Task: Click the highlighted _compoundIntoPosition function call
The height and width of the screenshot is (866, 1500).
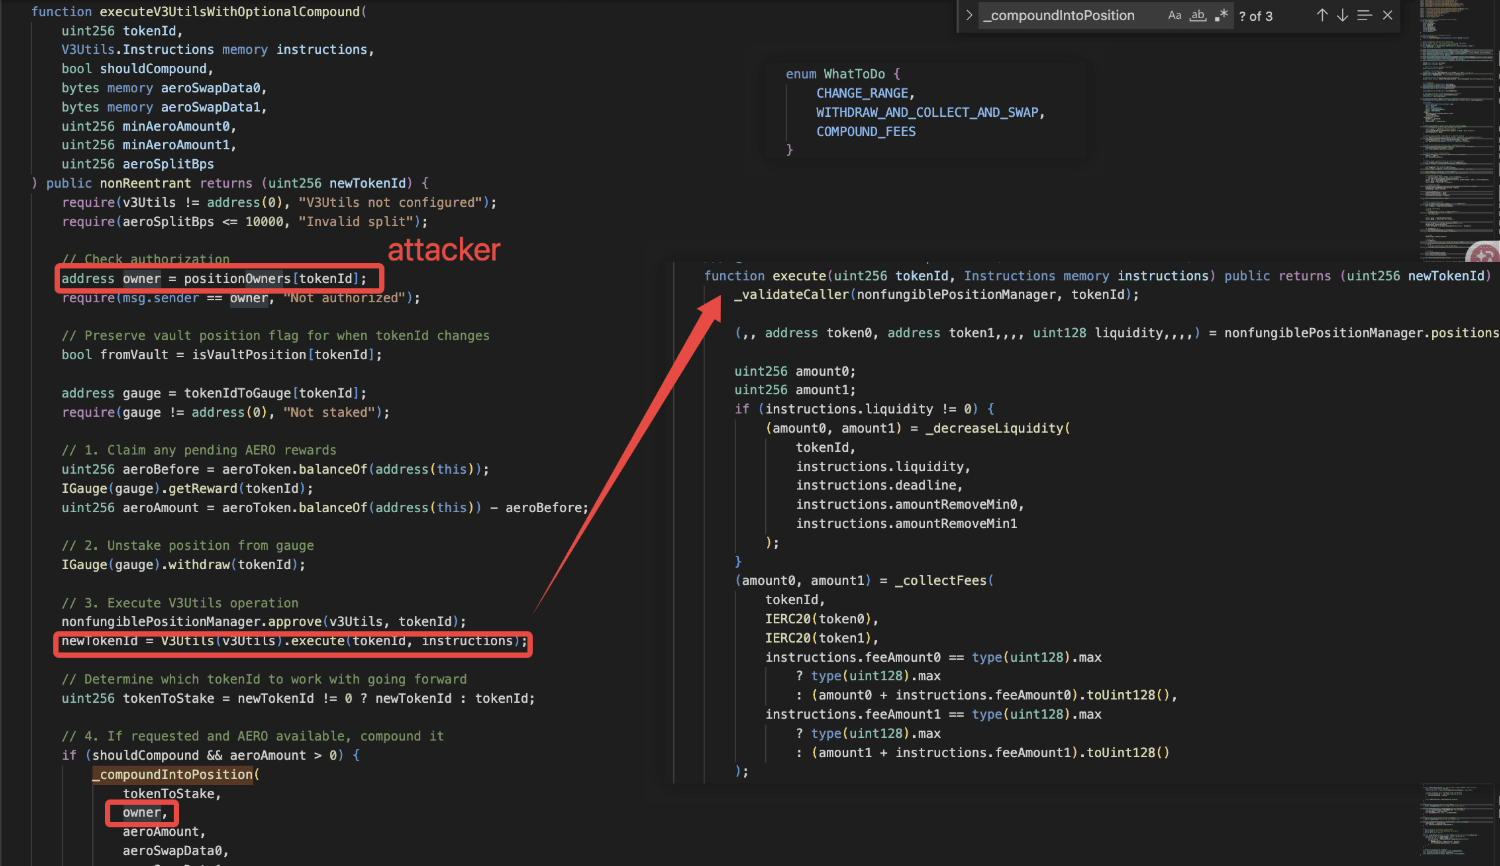Action: (176, 775)
